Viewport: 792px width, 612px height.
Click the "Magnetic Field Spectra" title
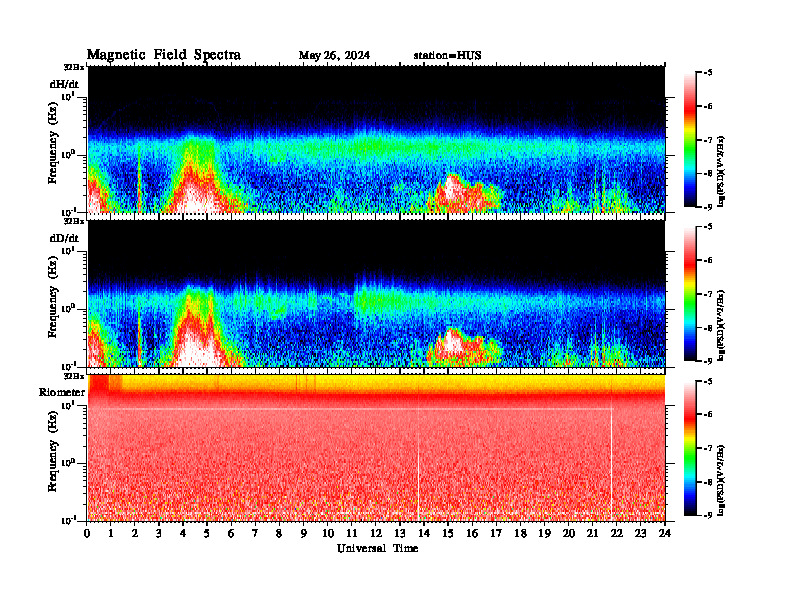pos(164,55)
